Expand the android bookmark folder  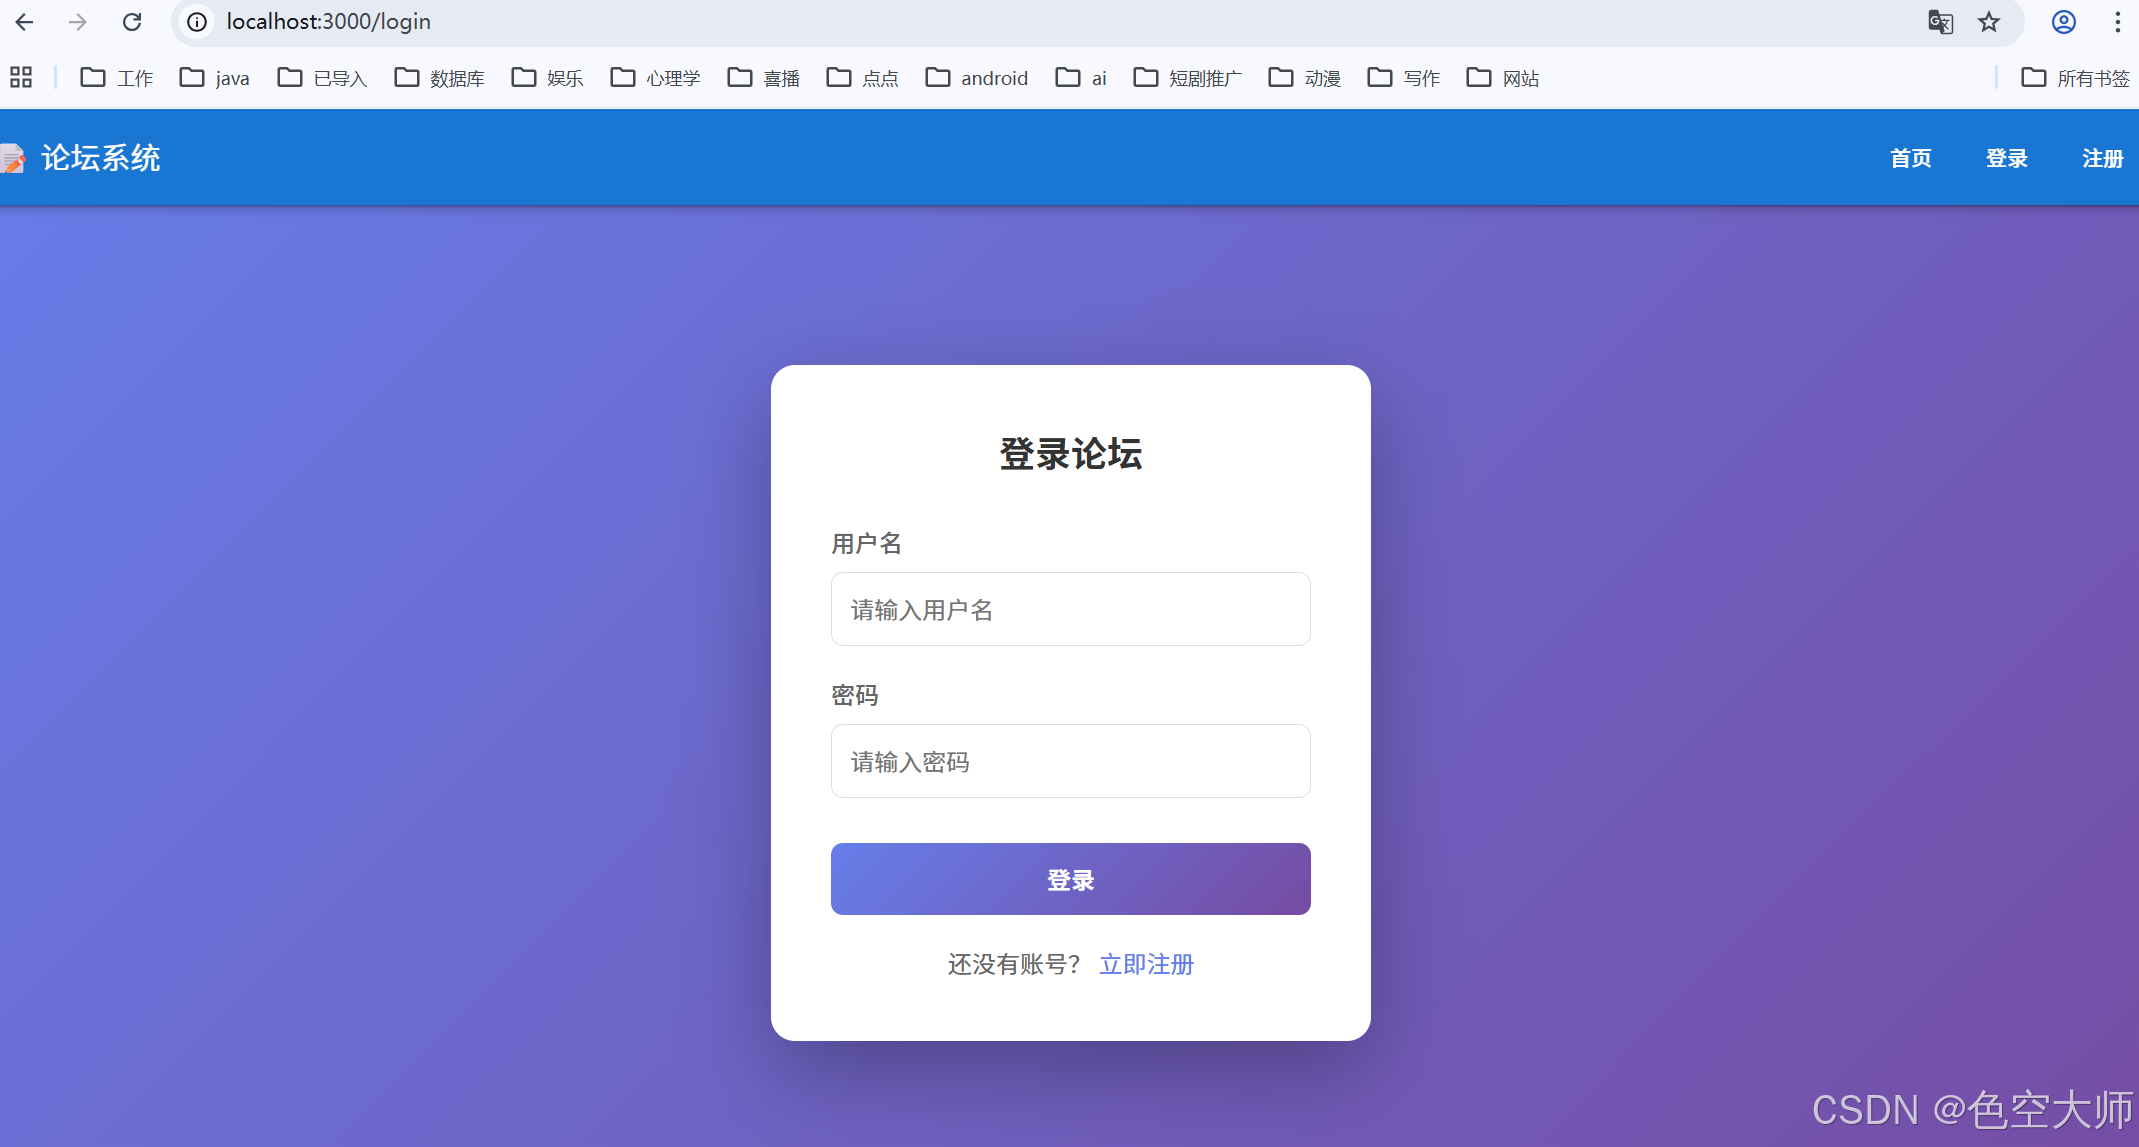pyautogui.click(x=976, y=78)
